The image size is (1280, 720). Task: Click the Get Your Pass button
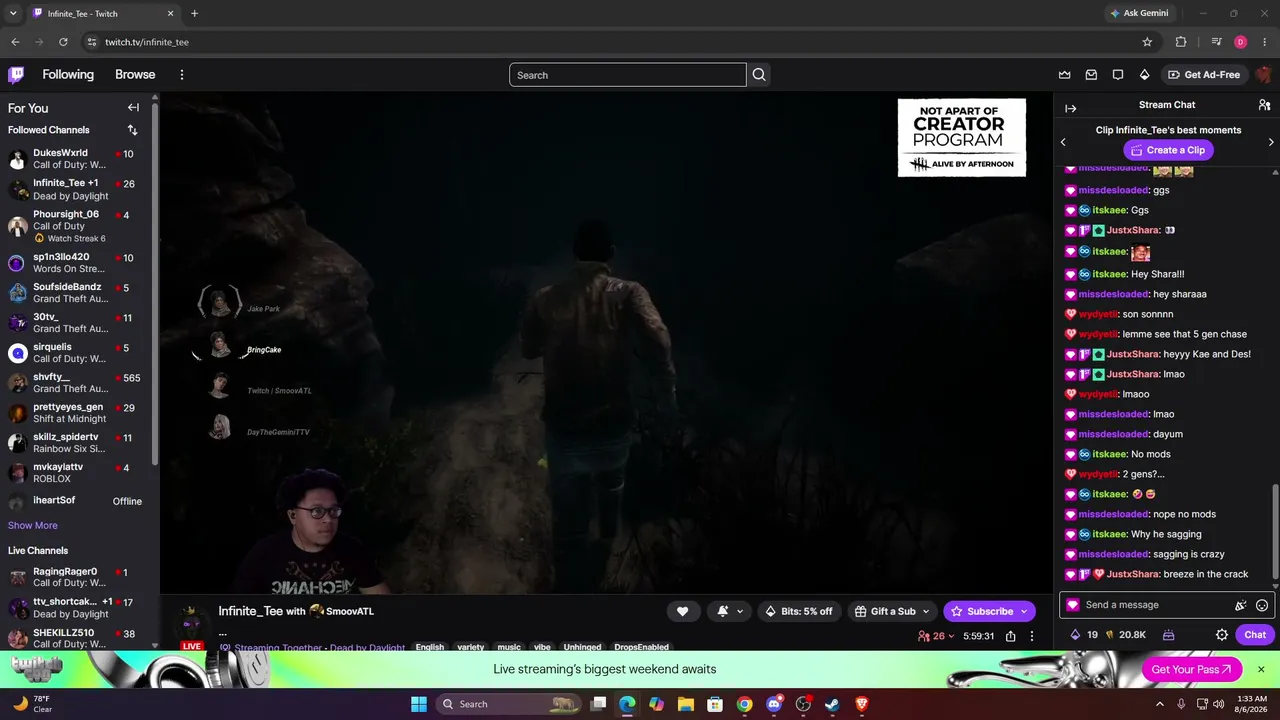1192,670
